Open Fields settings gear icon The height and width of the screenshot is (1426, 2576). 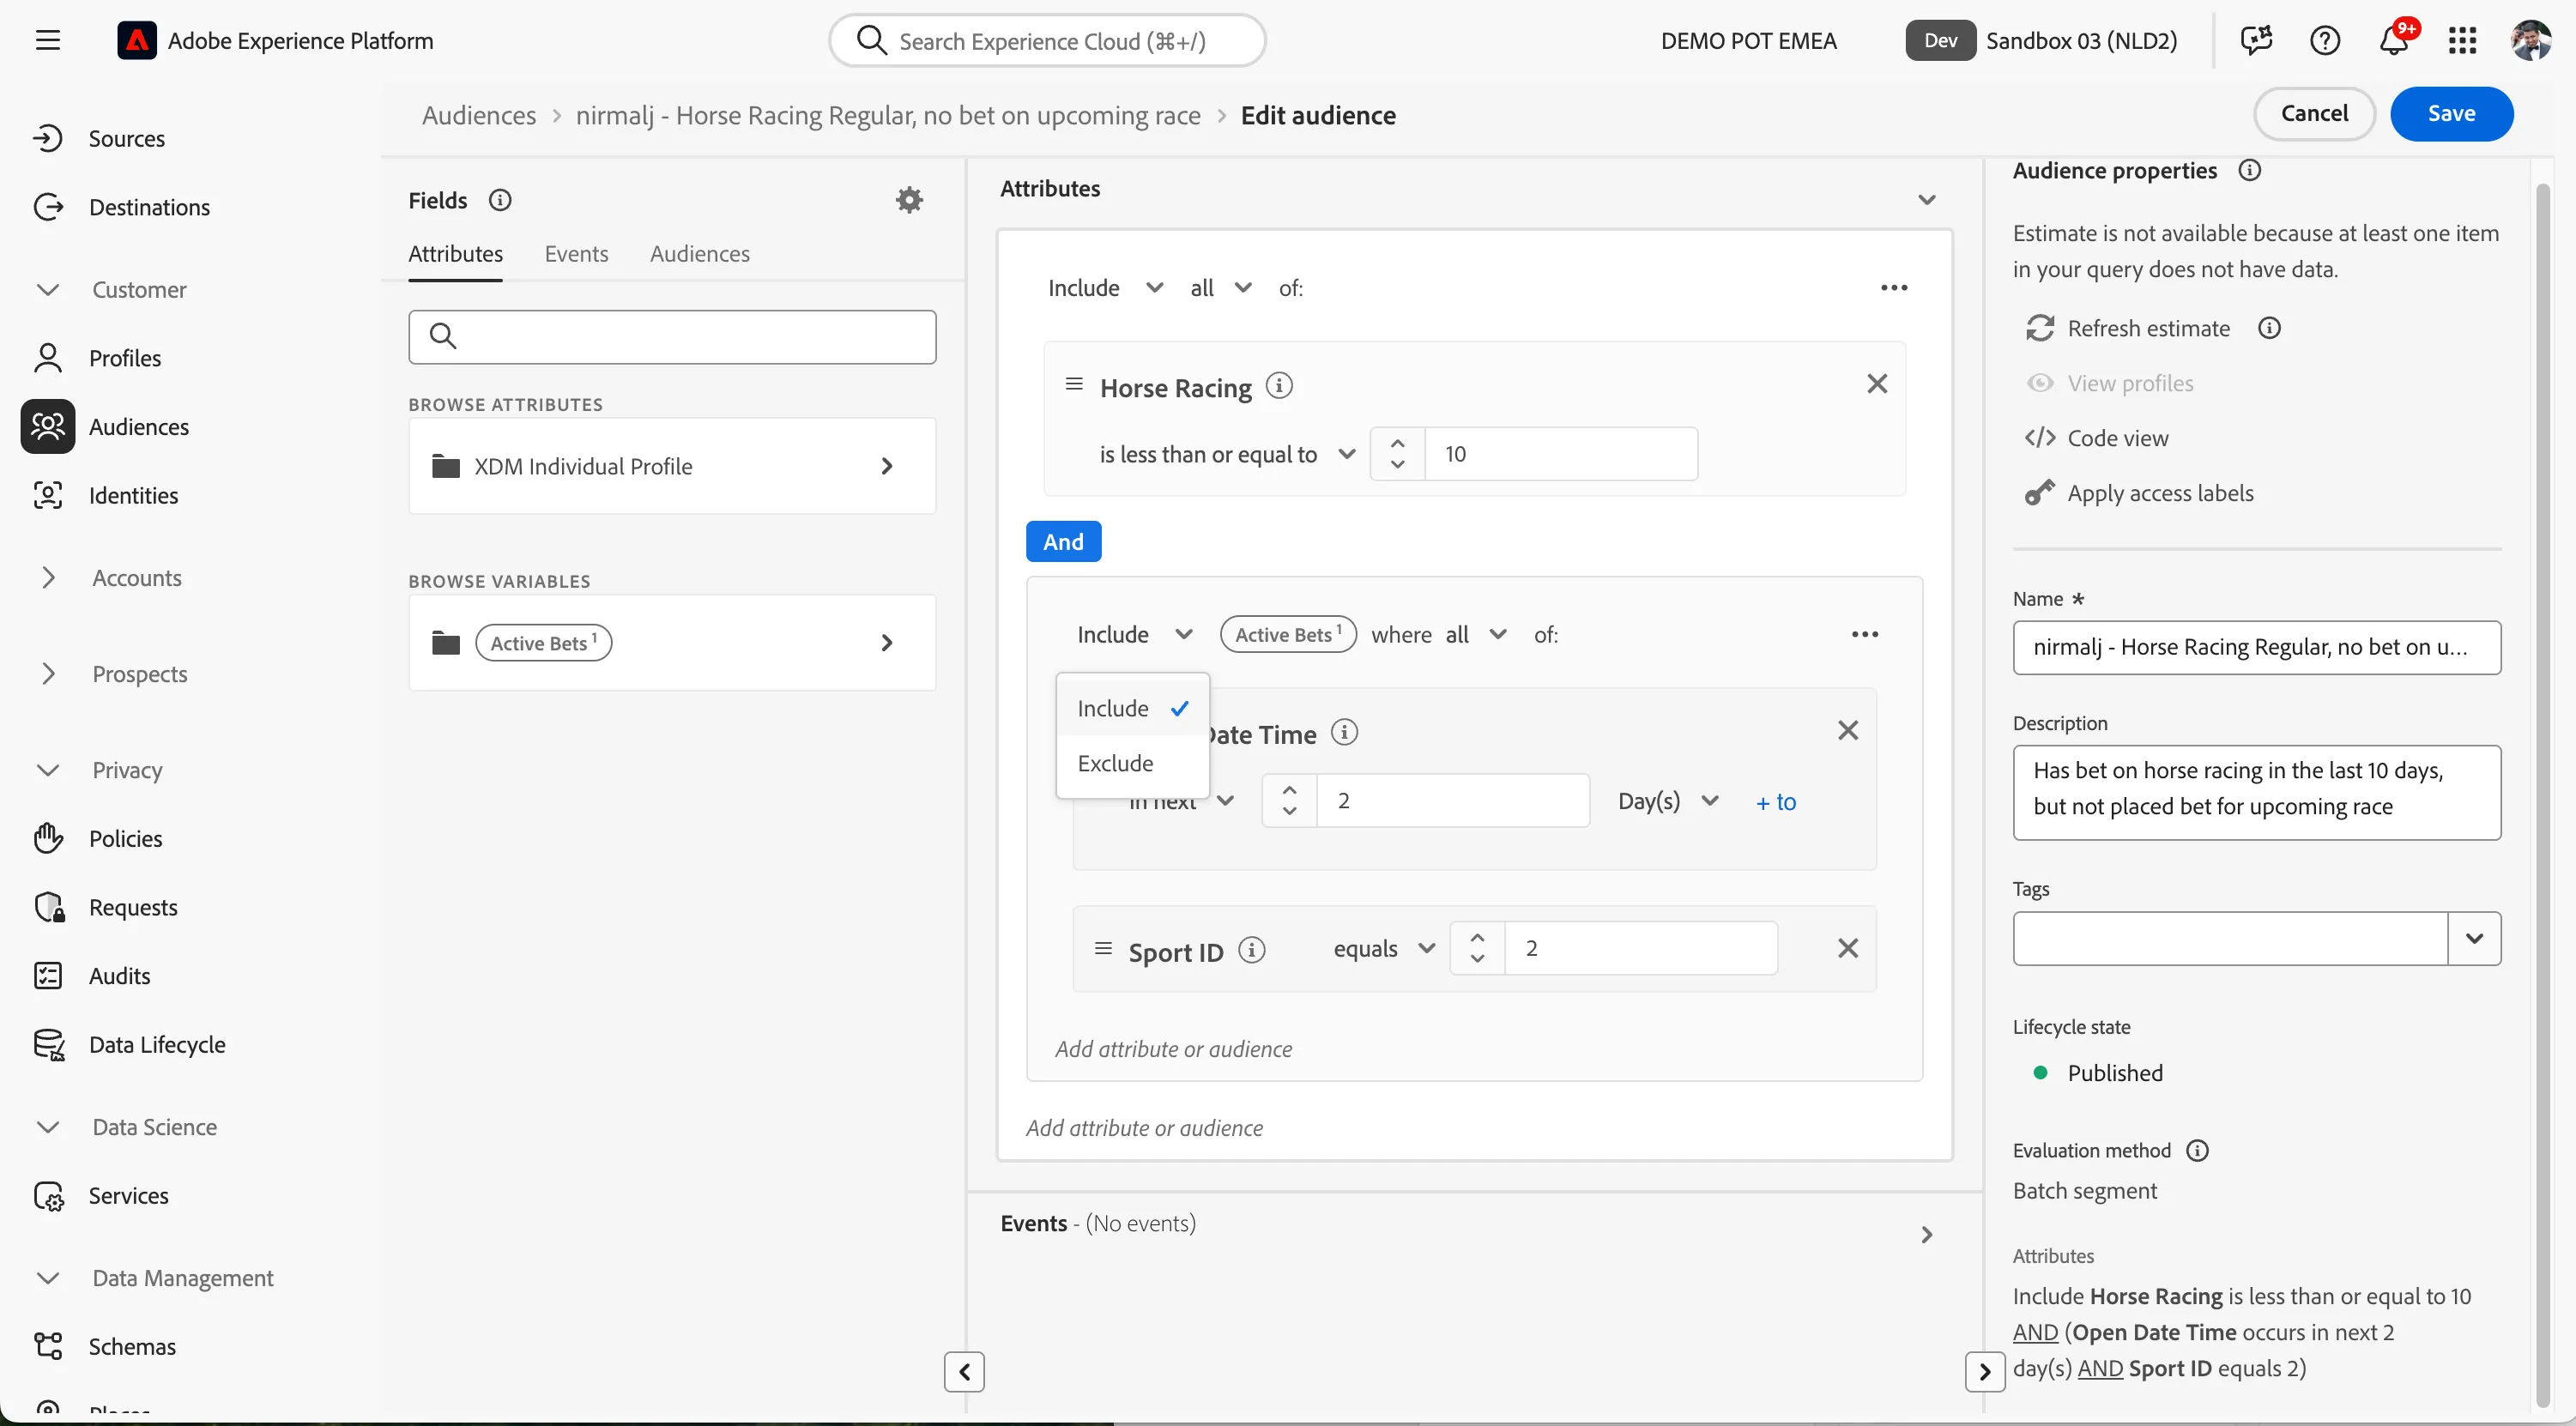pyautogui.click(x=909, y=200)
